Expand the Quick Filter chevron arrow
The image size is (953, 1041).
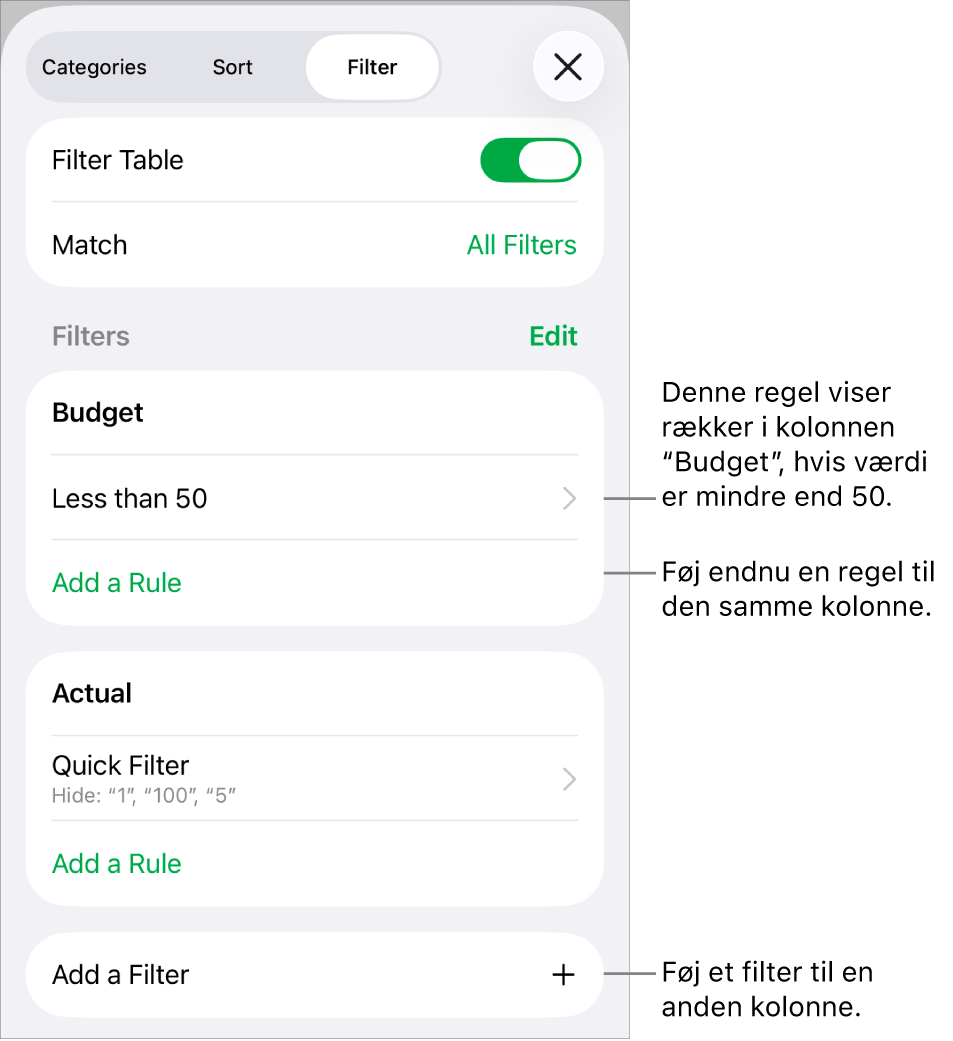coord(569,779)
